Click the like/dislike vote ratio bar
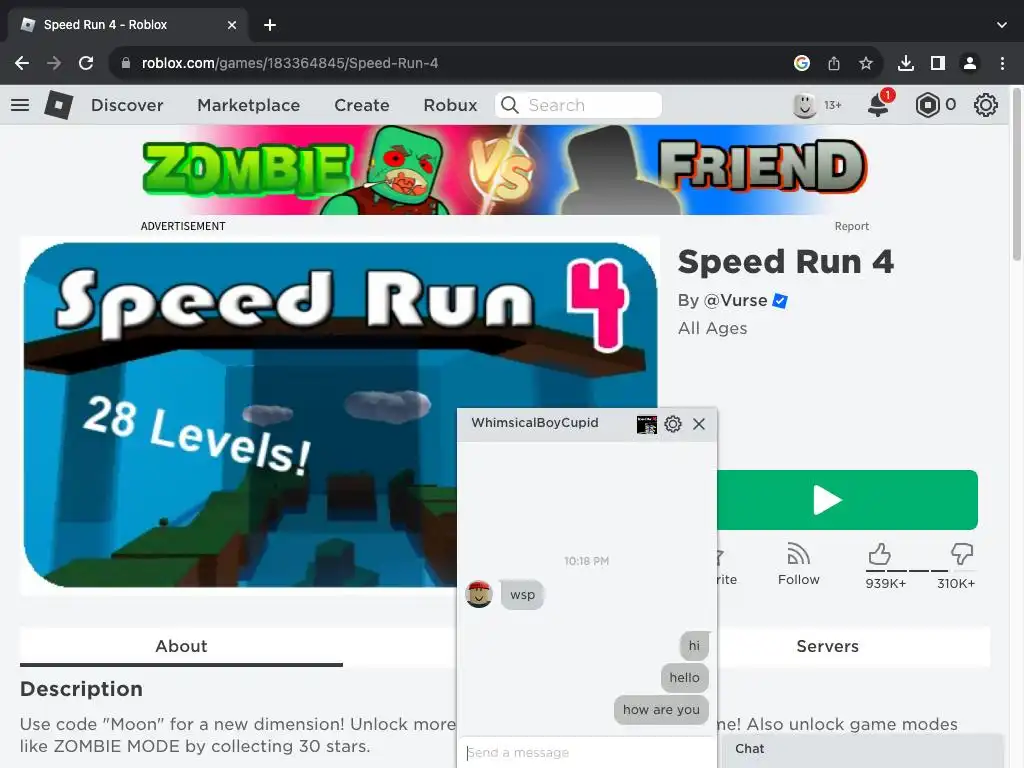Image resolution: width=1024 pixels, height=768 pixels. click(920, 571)
